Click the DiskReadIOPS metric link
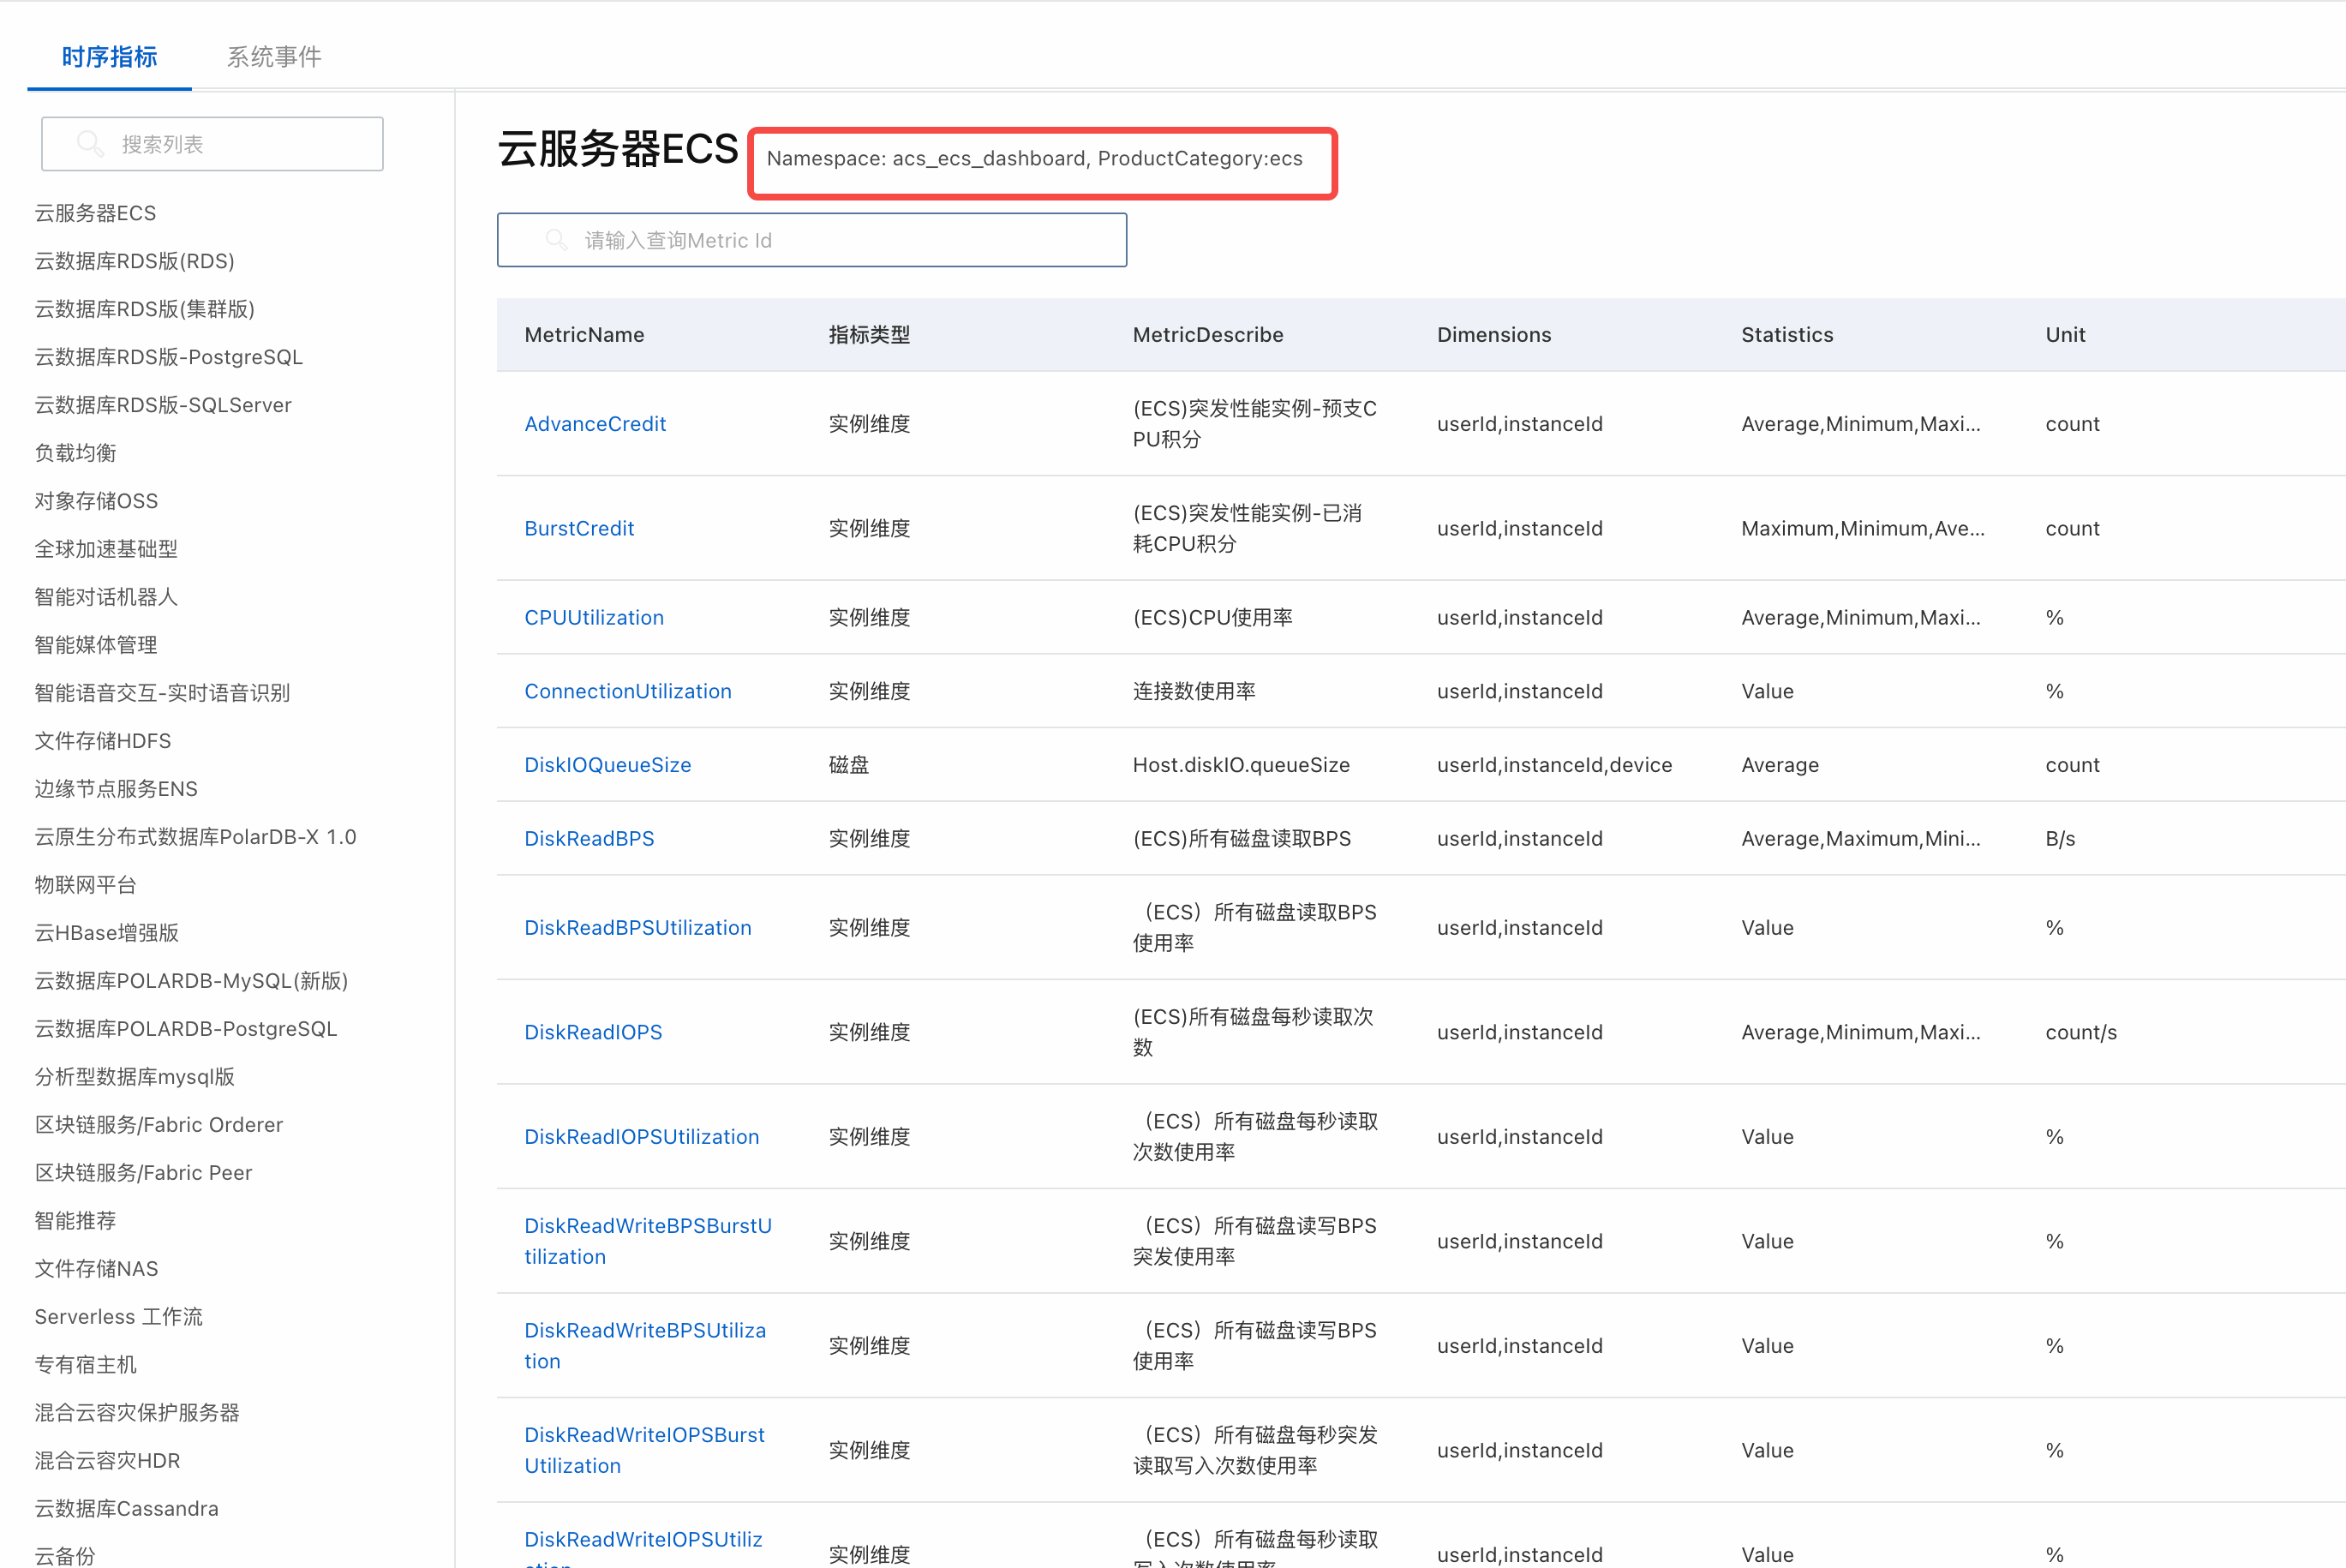This screenshot has width=2346, height=1568. (593, 1032)
